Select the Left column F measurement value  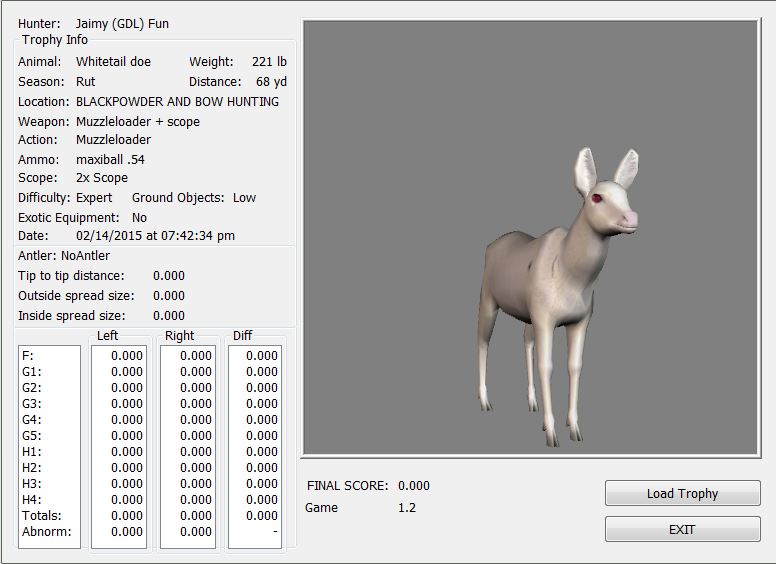pyautogui.click(x=127, y=355)
